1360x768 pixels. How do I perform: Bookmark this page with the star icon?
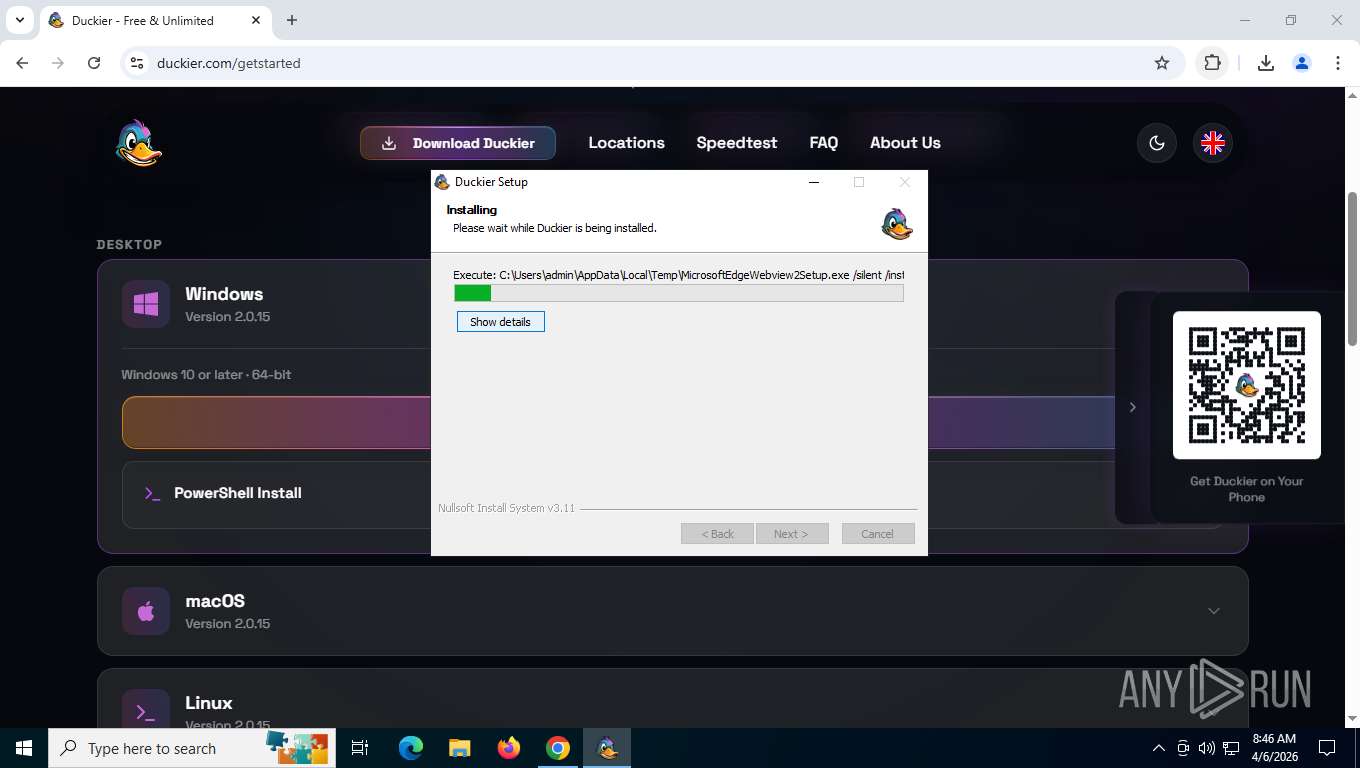click(1162, 63)
